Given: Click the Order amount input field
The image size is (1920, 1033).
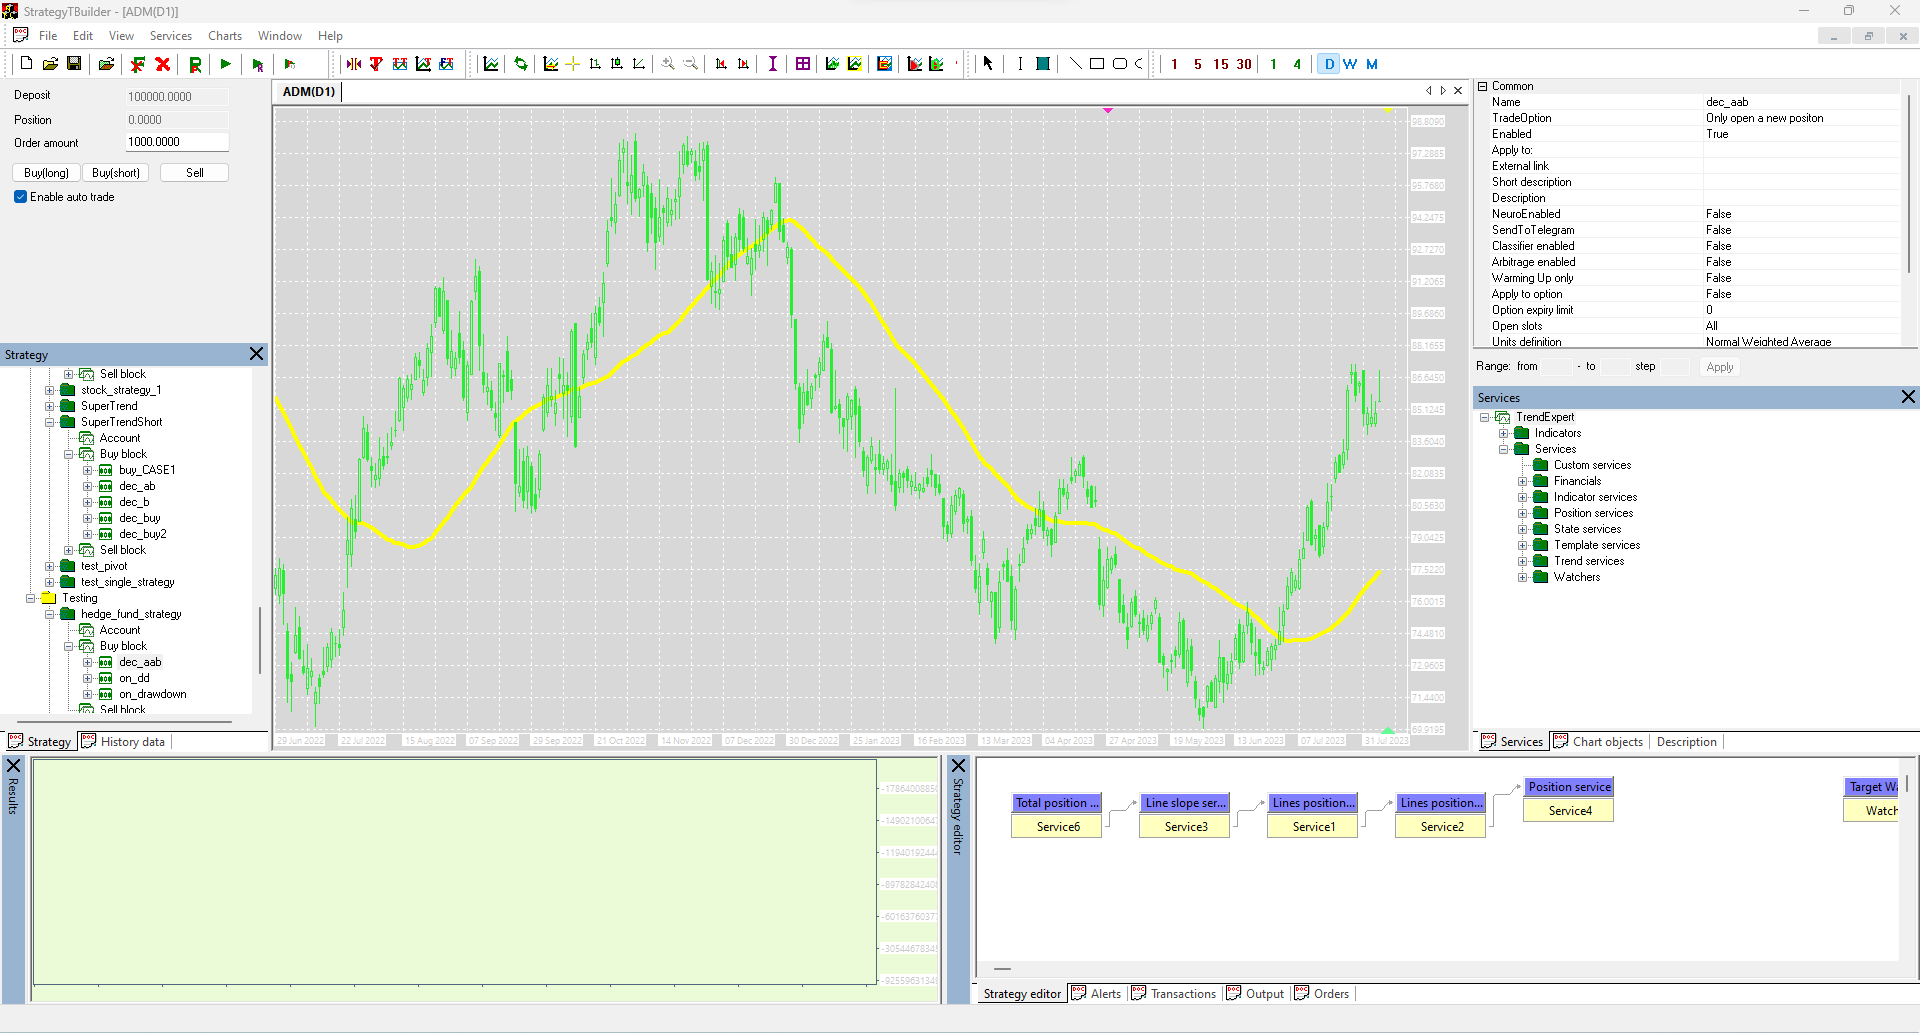Looking at the screenshot, I should click(176, 142).
